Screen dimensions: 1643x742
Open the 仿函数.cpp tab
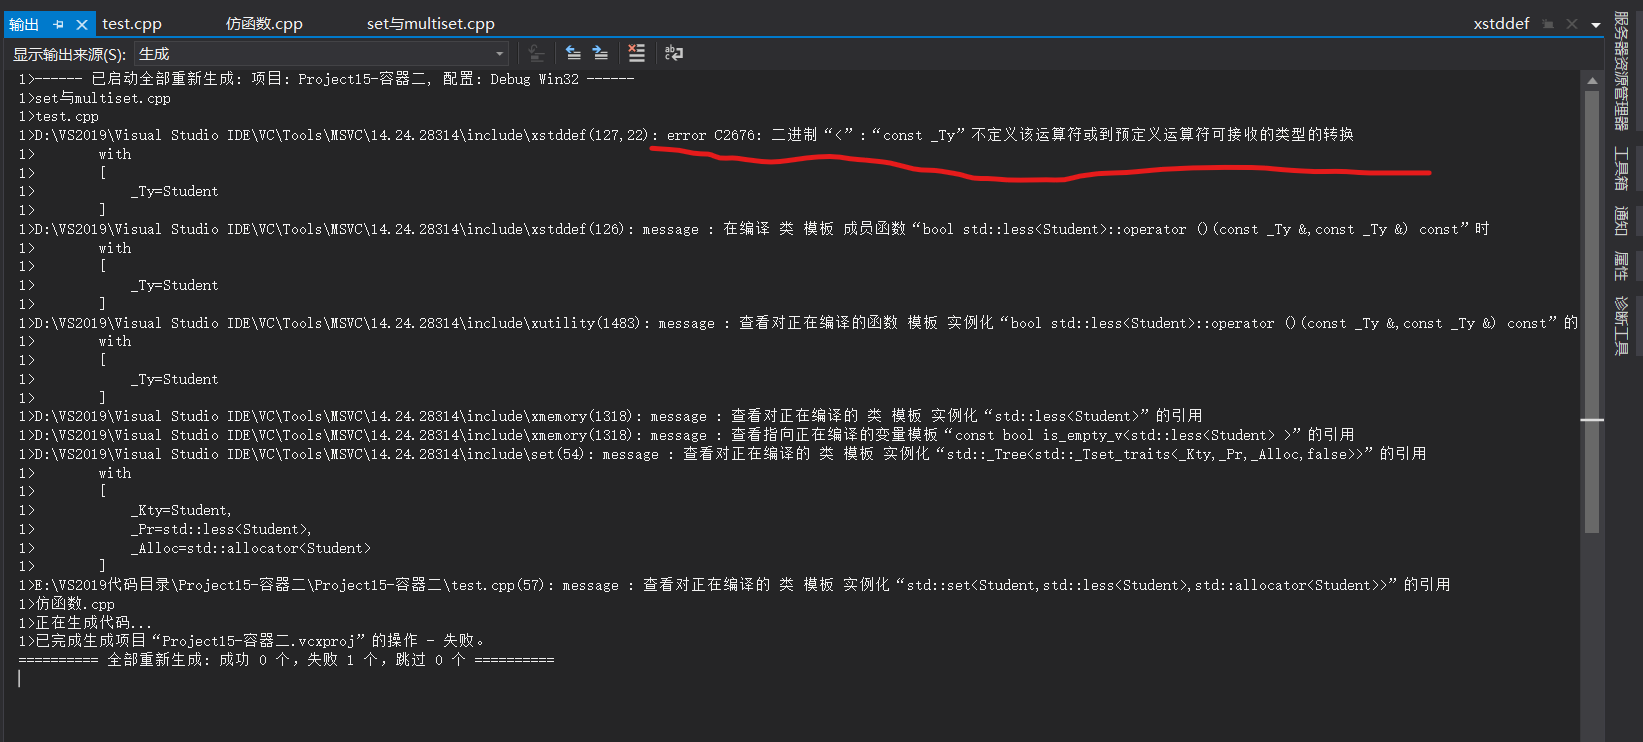[264, 24]
